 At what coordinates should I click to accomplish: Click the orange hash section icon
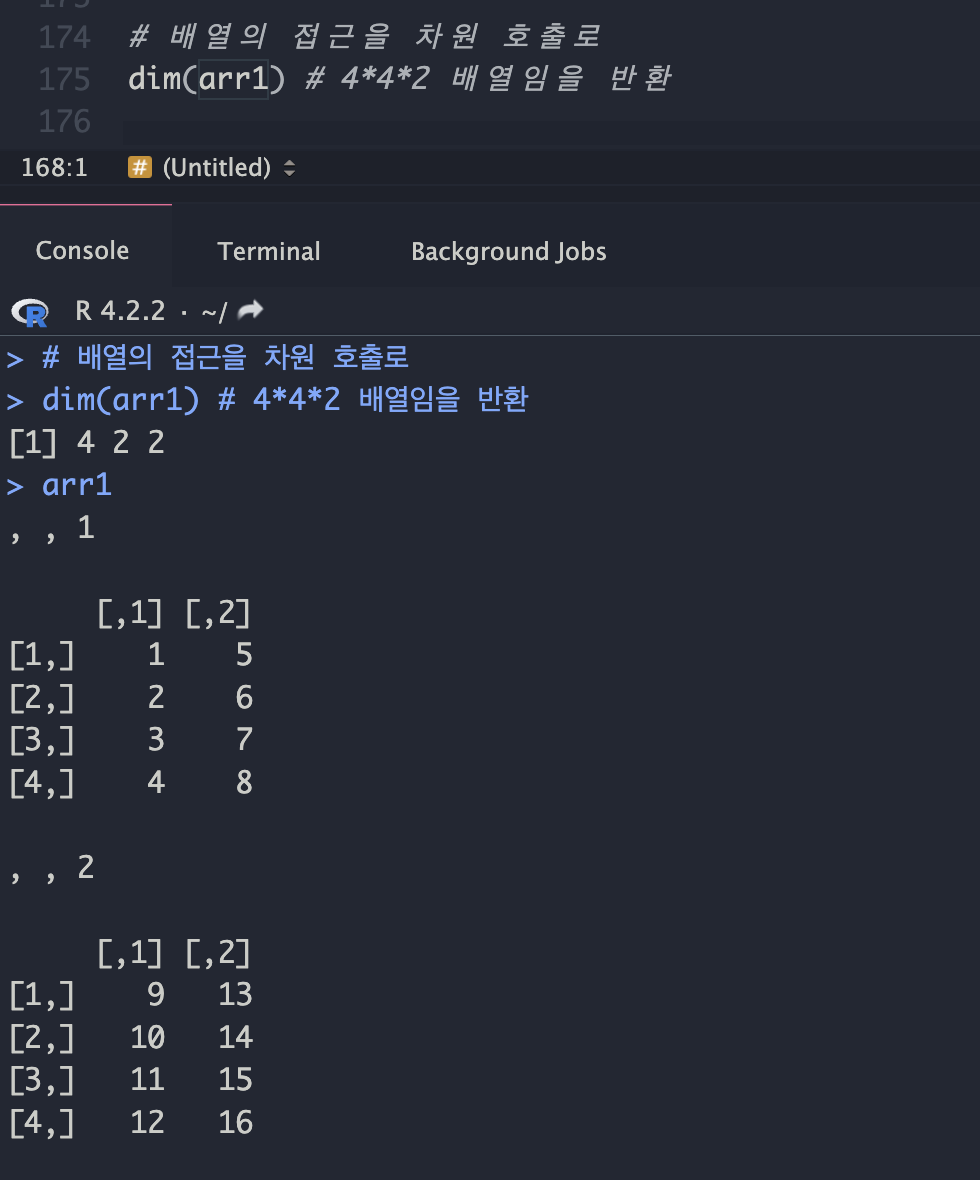[140, 167]
